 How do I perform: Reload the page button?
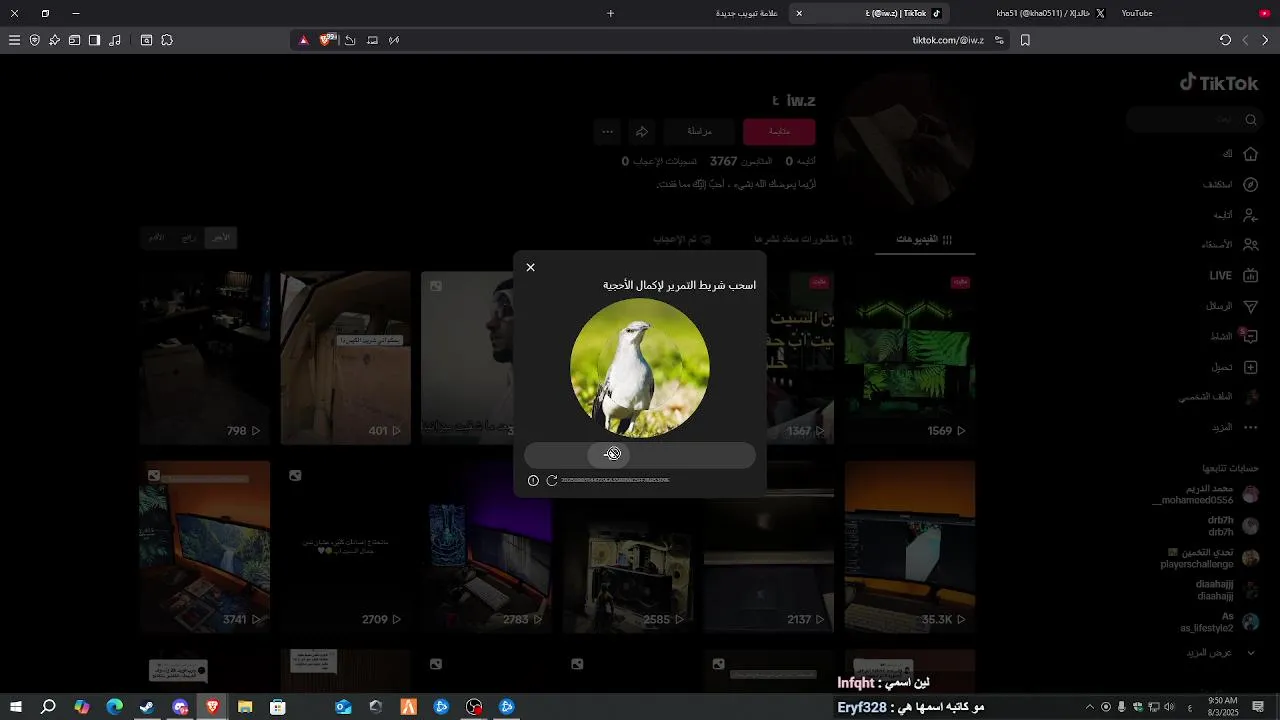1225,40
